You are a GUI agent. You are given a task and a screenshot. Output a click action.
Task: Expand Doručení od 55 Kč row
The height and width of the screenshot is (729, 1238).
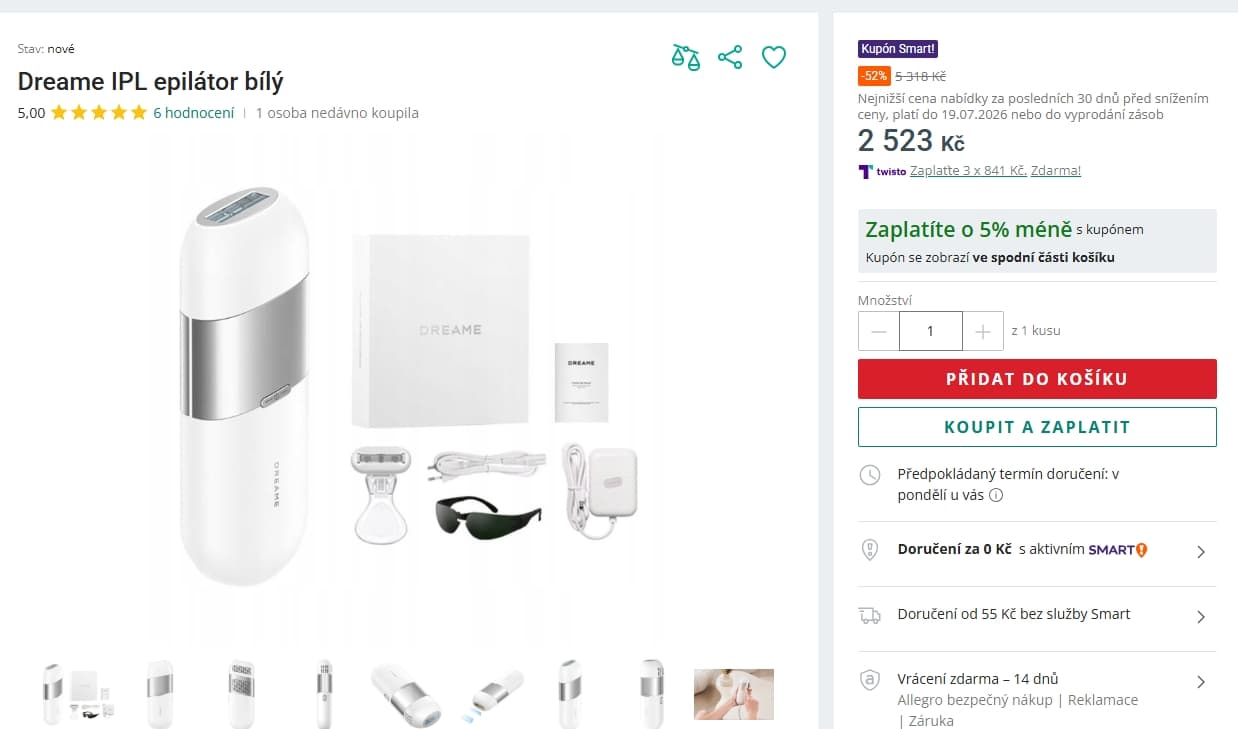[x=1037, y=616]
